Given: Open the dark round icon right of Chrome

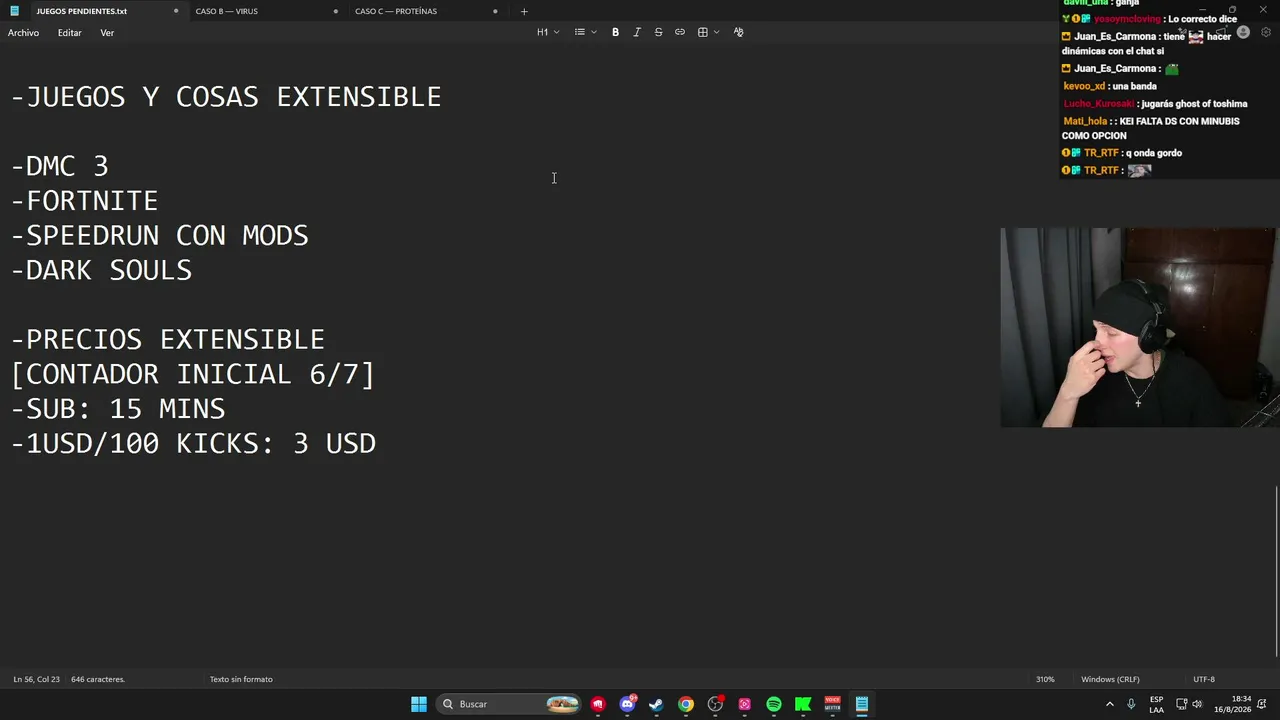Looking at the screenshot, I should click(715, 704).
